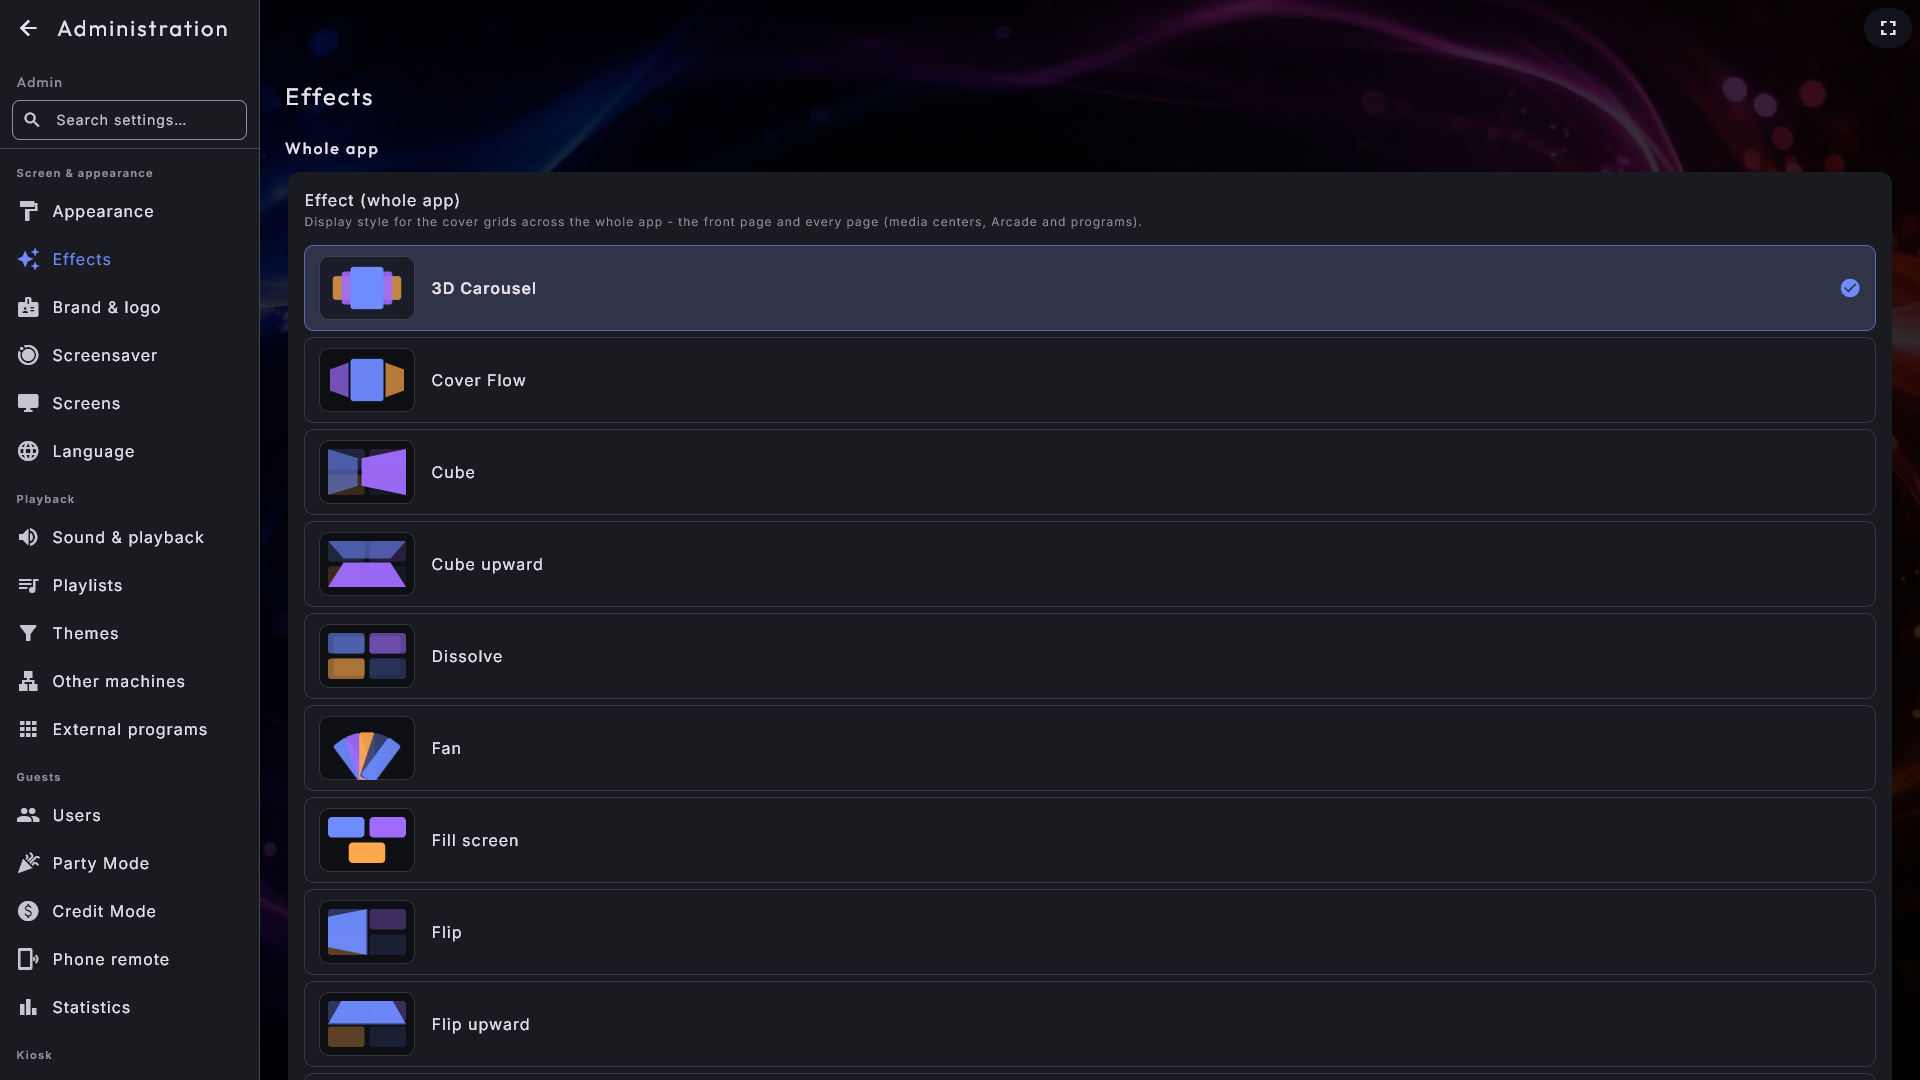The image size is (1920, 1080).
Task: Select the Dissolve effect option
Action: 1089,656
